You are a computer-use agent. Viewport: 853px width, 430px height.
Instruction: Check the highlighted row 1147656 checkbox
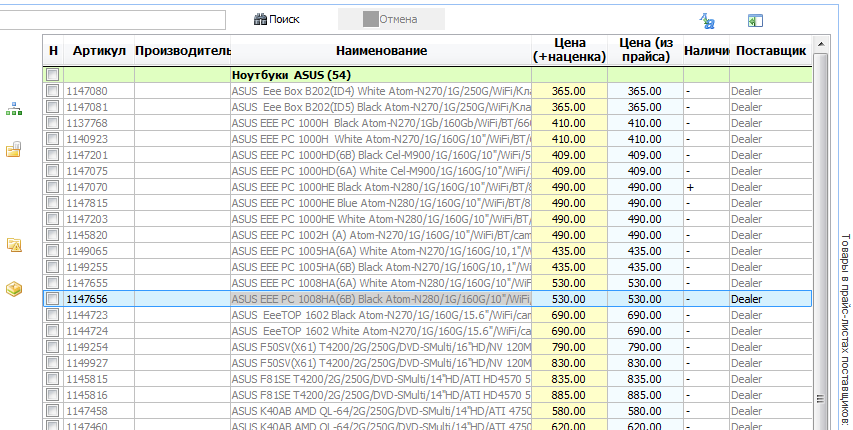point(53,299)
